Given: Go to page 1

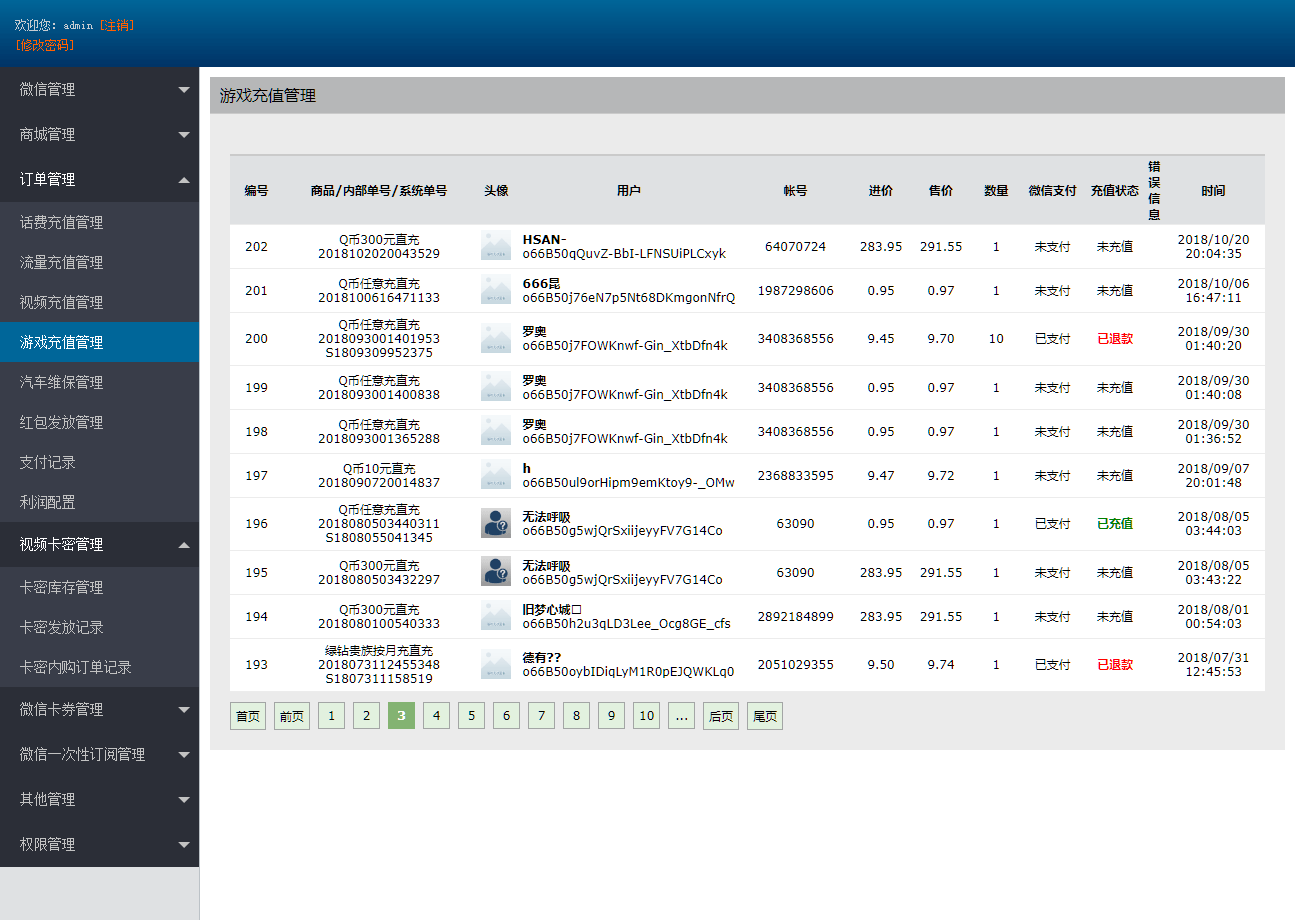Looking at the screenshot, I should click(x=331, y=716).
